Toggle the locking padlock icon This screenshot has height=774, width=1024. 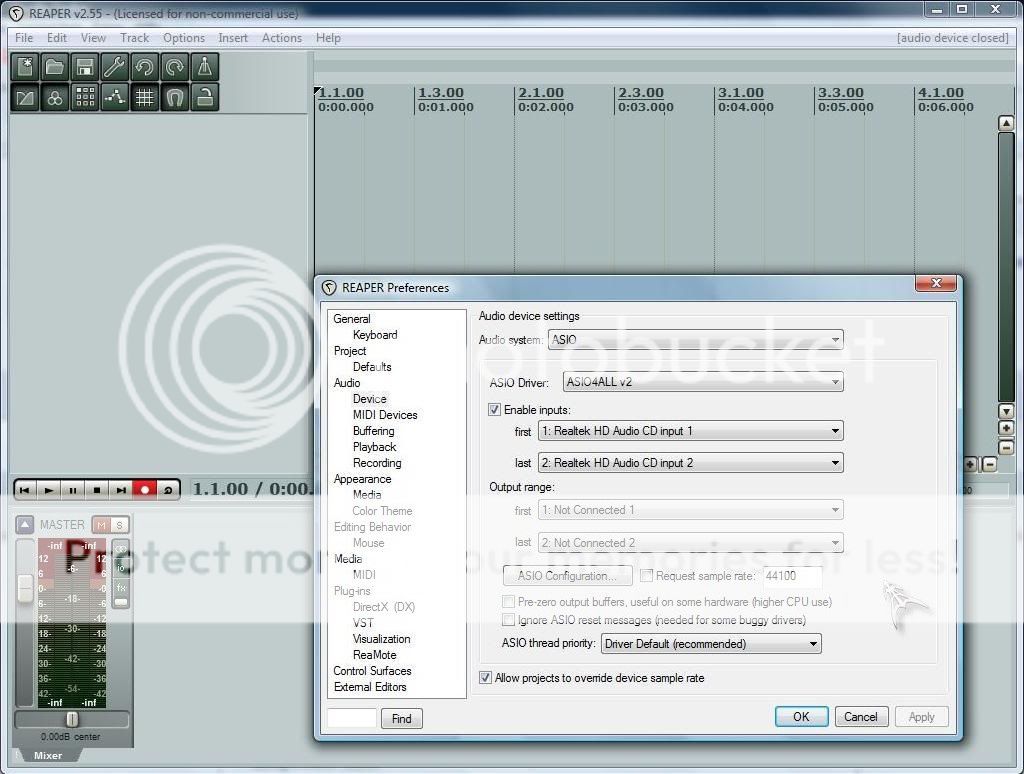coord(205,97)
